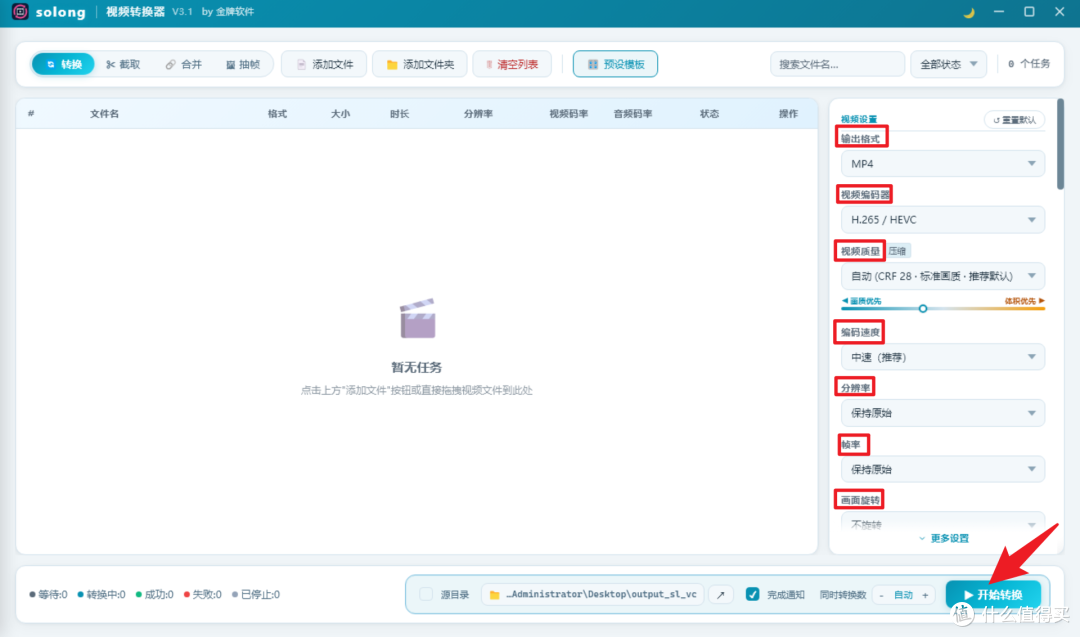Click the folder icon in output path

[494, 594]
